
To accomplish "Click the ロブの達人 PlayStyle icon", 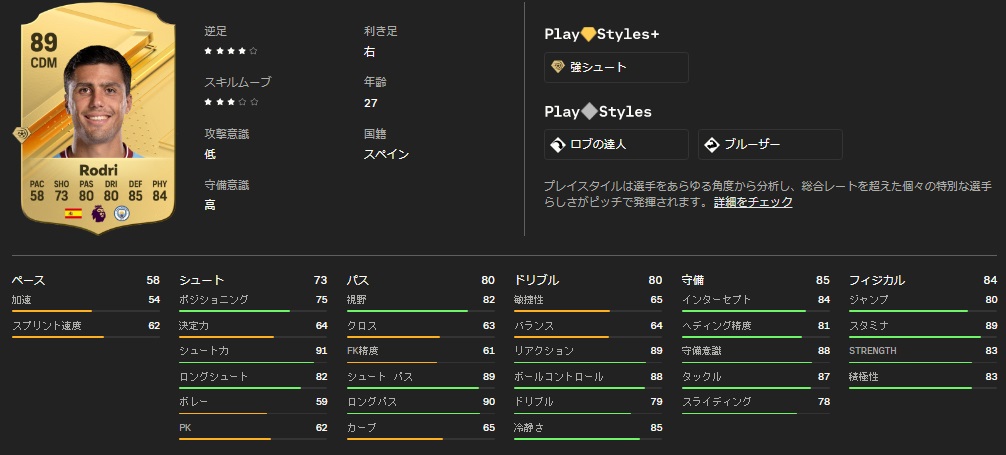I will [x=558, y=145].
